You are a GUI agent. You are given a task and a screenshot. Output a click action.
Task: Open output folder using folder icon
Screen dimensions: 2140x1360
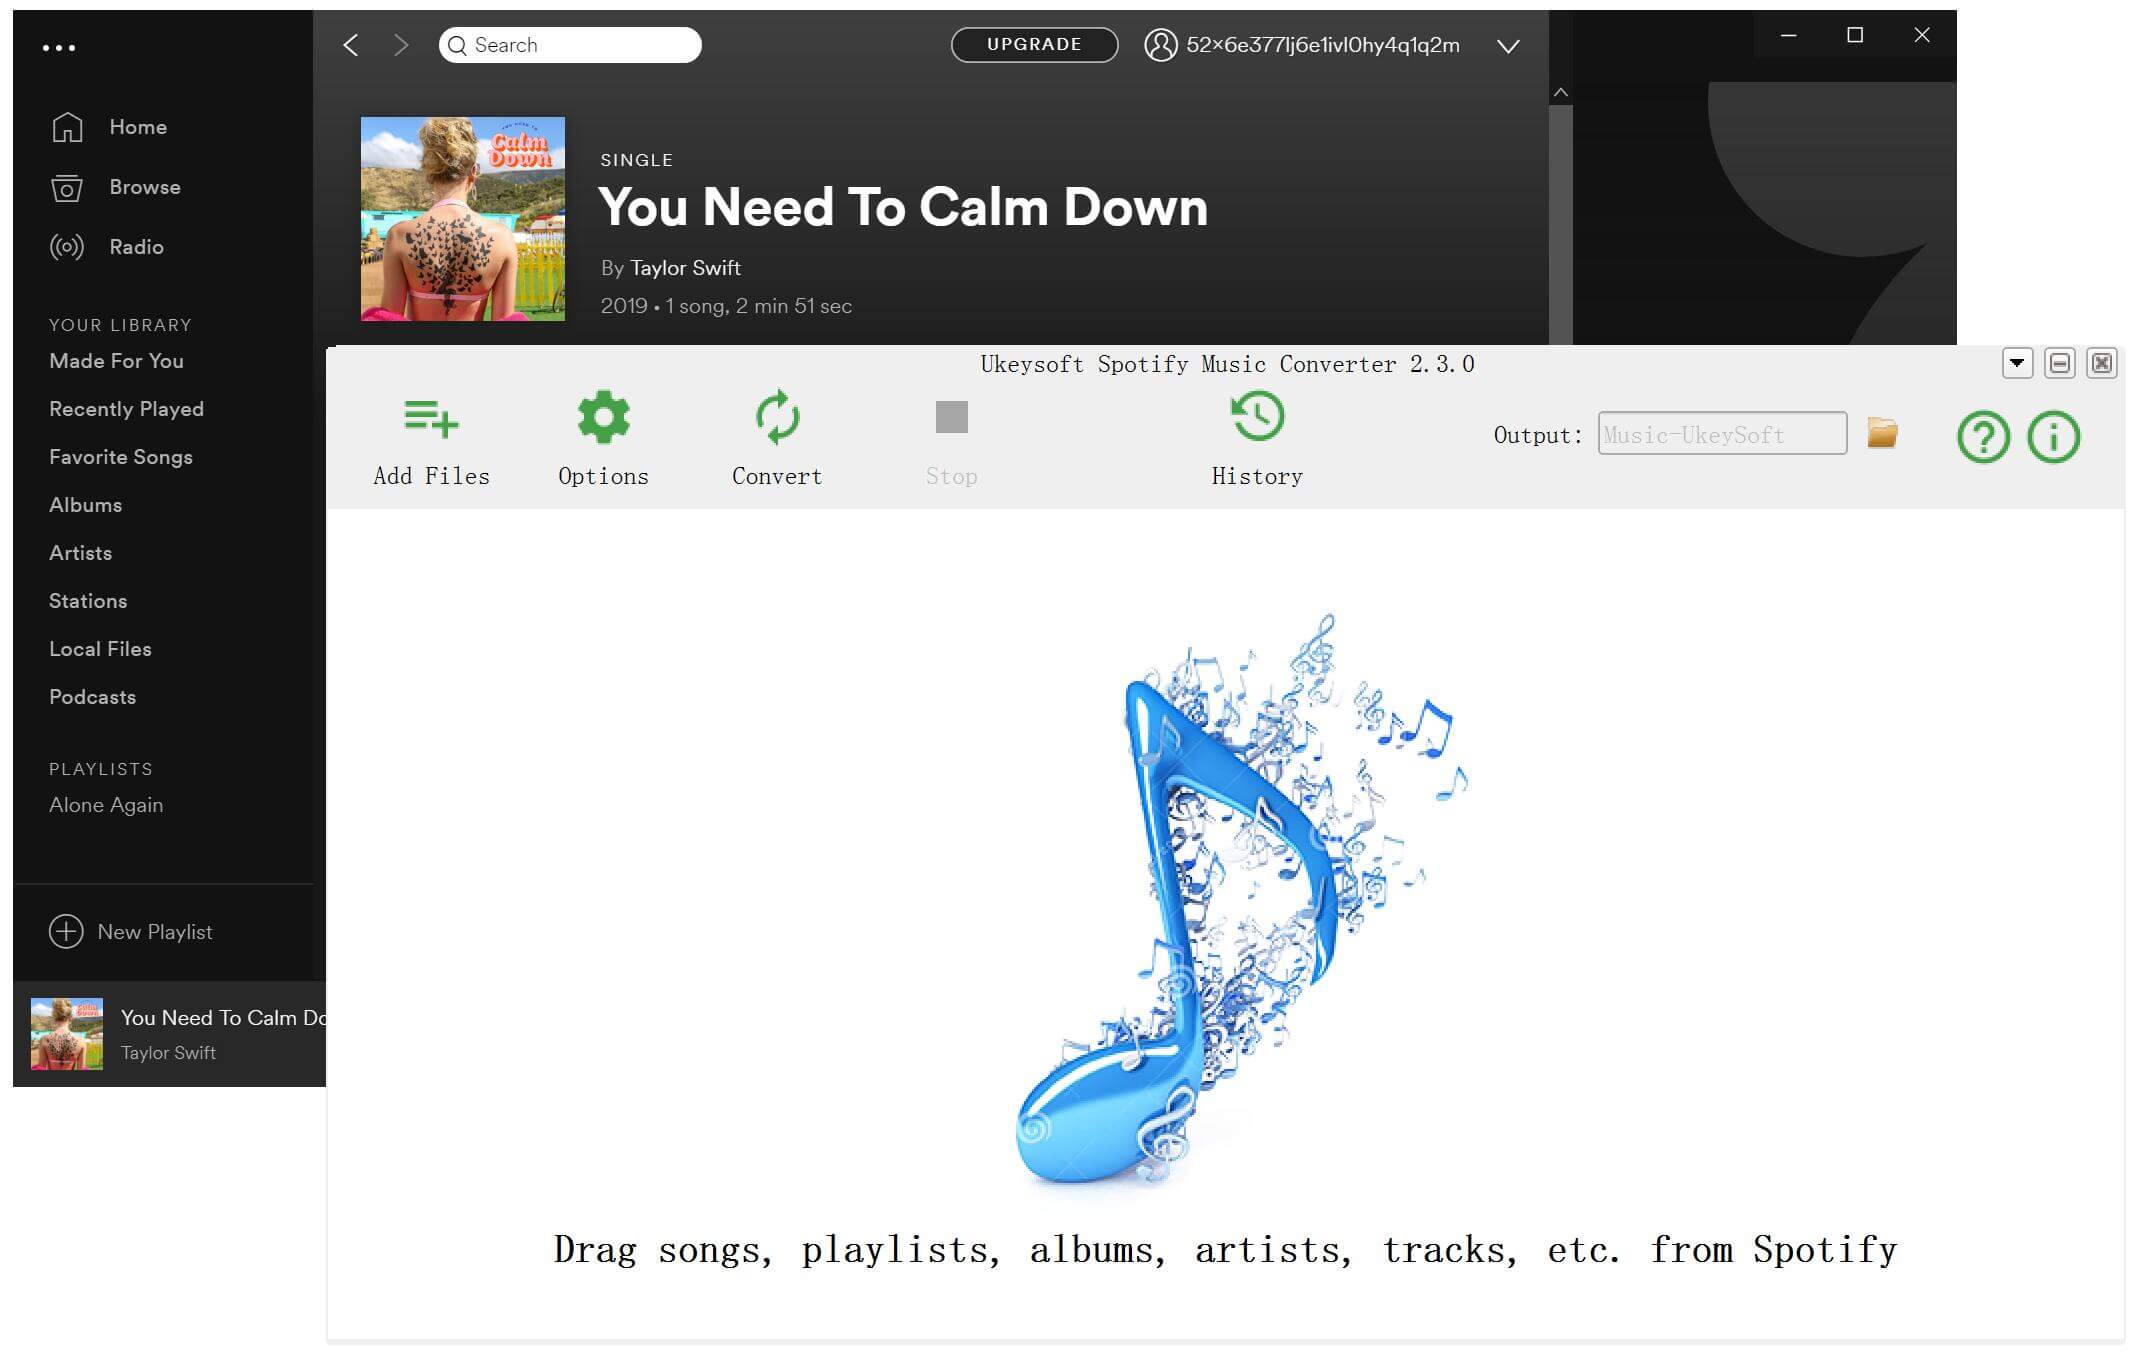pyautogui.click(x=1883, y=434)
